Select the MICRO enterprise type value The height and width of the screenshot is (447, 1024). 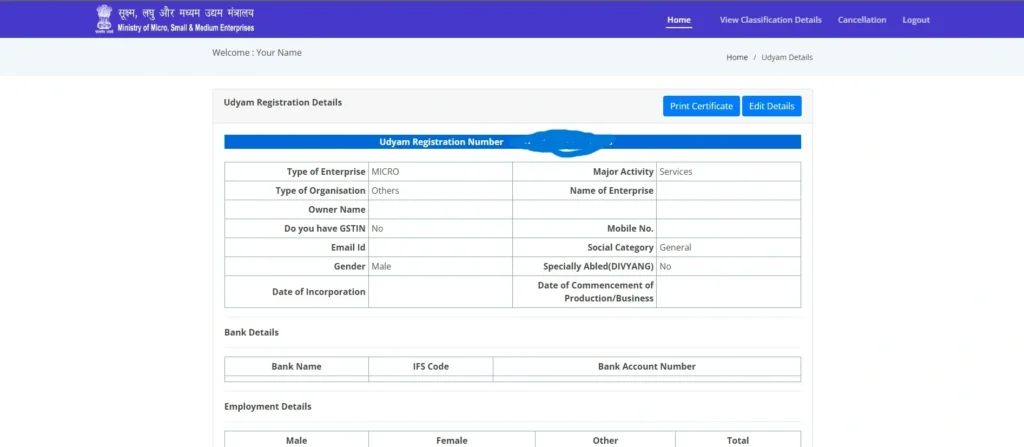[385, 172]
